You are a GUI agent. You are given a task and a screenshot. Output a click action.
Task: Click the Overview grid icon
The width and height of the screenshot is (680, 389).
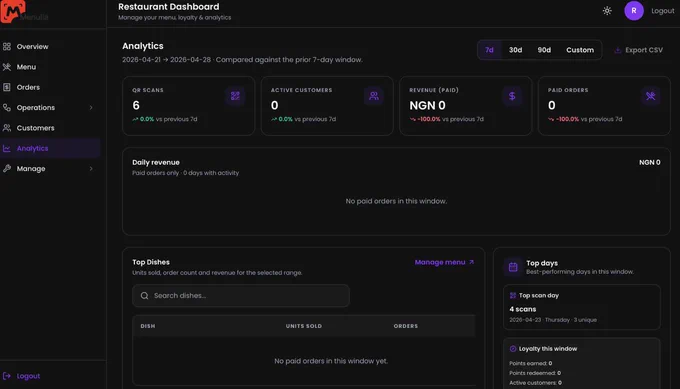[x=7, y=46]
